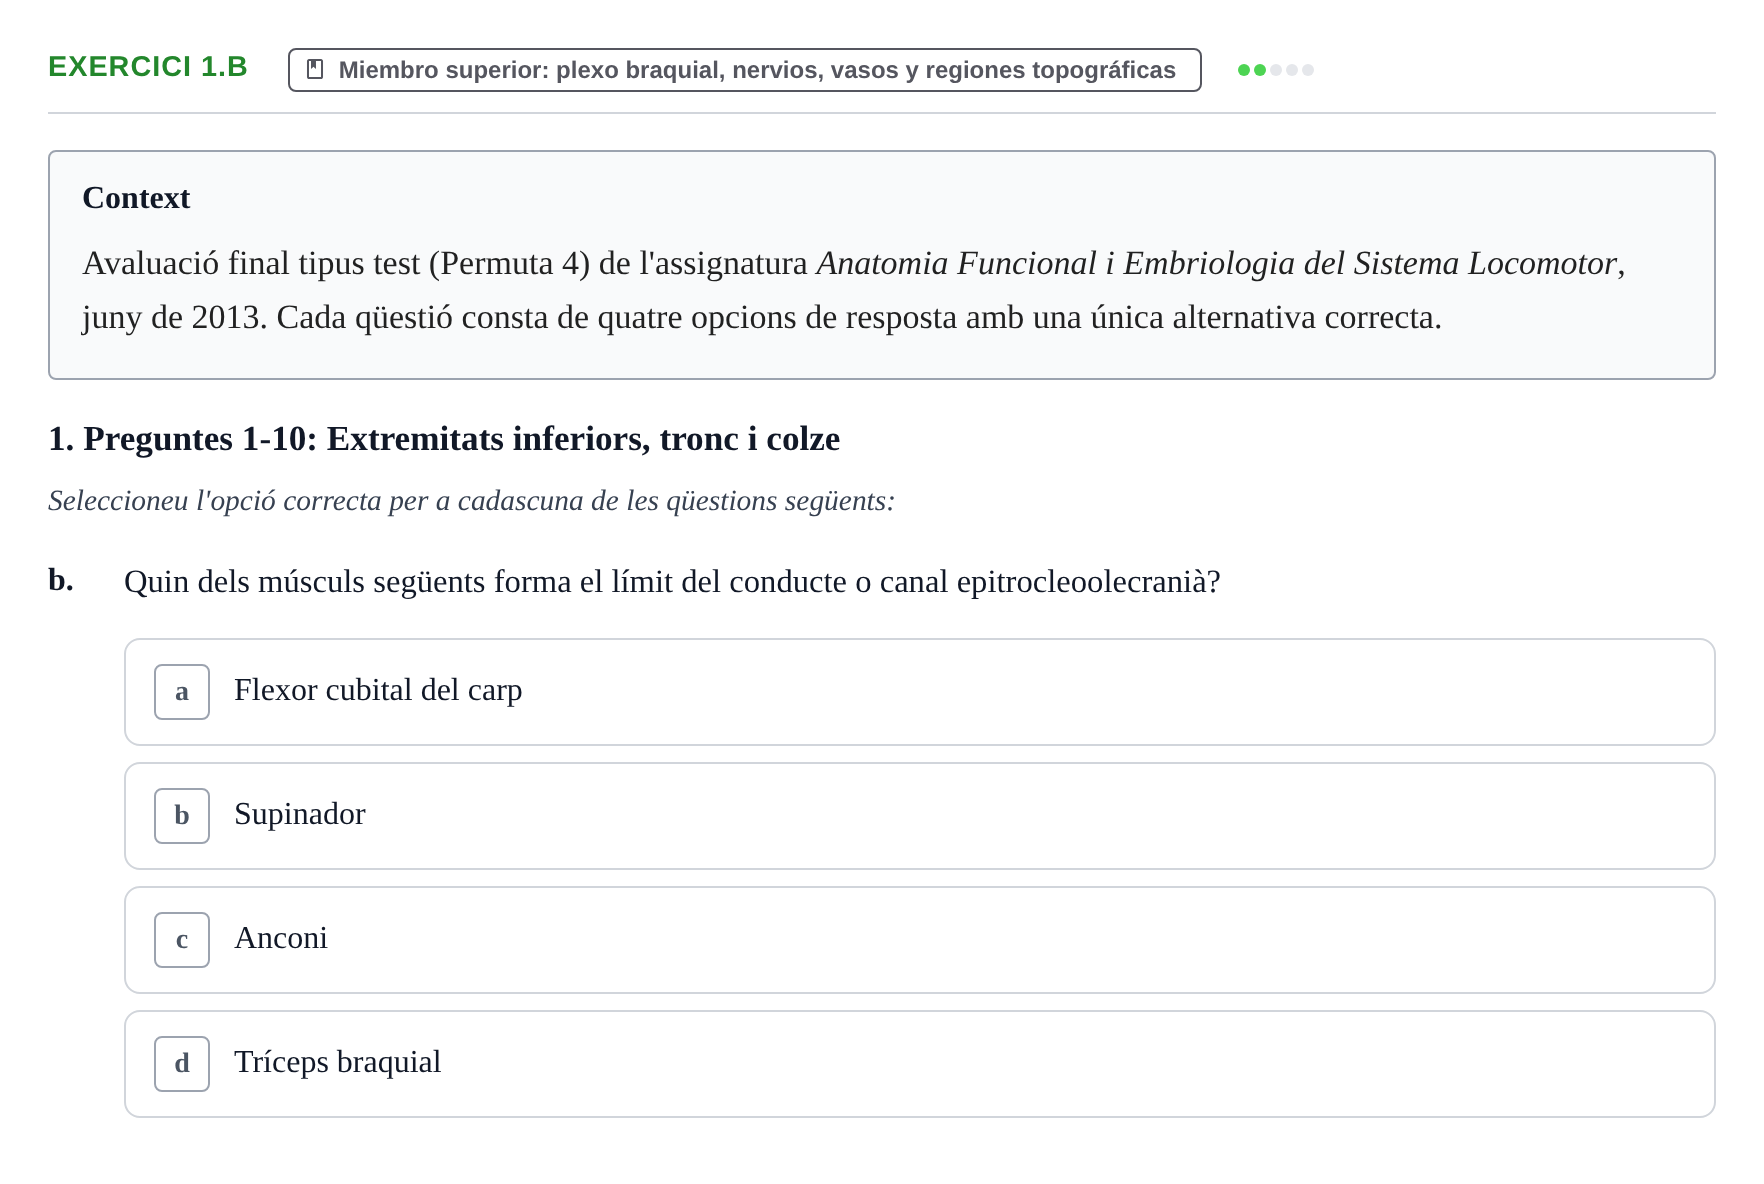Click the bookmark icon in the topic tag
The image size is (1764, 1184).
tap(315, 70)
